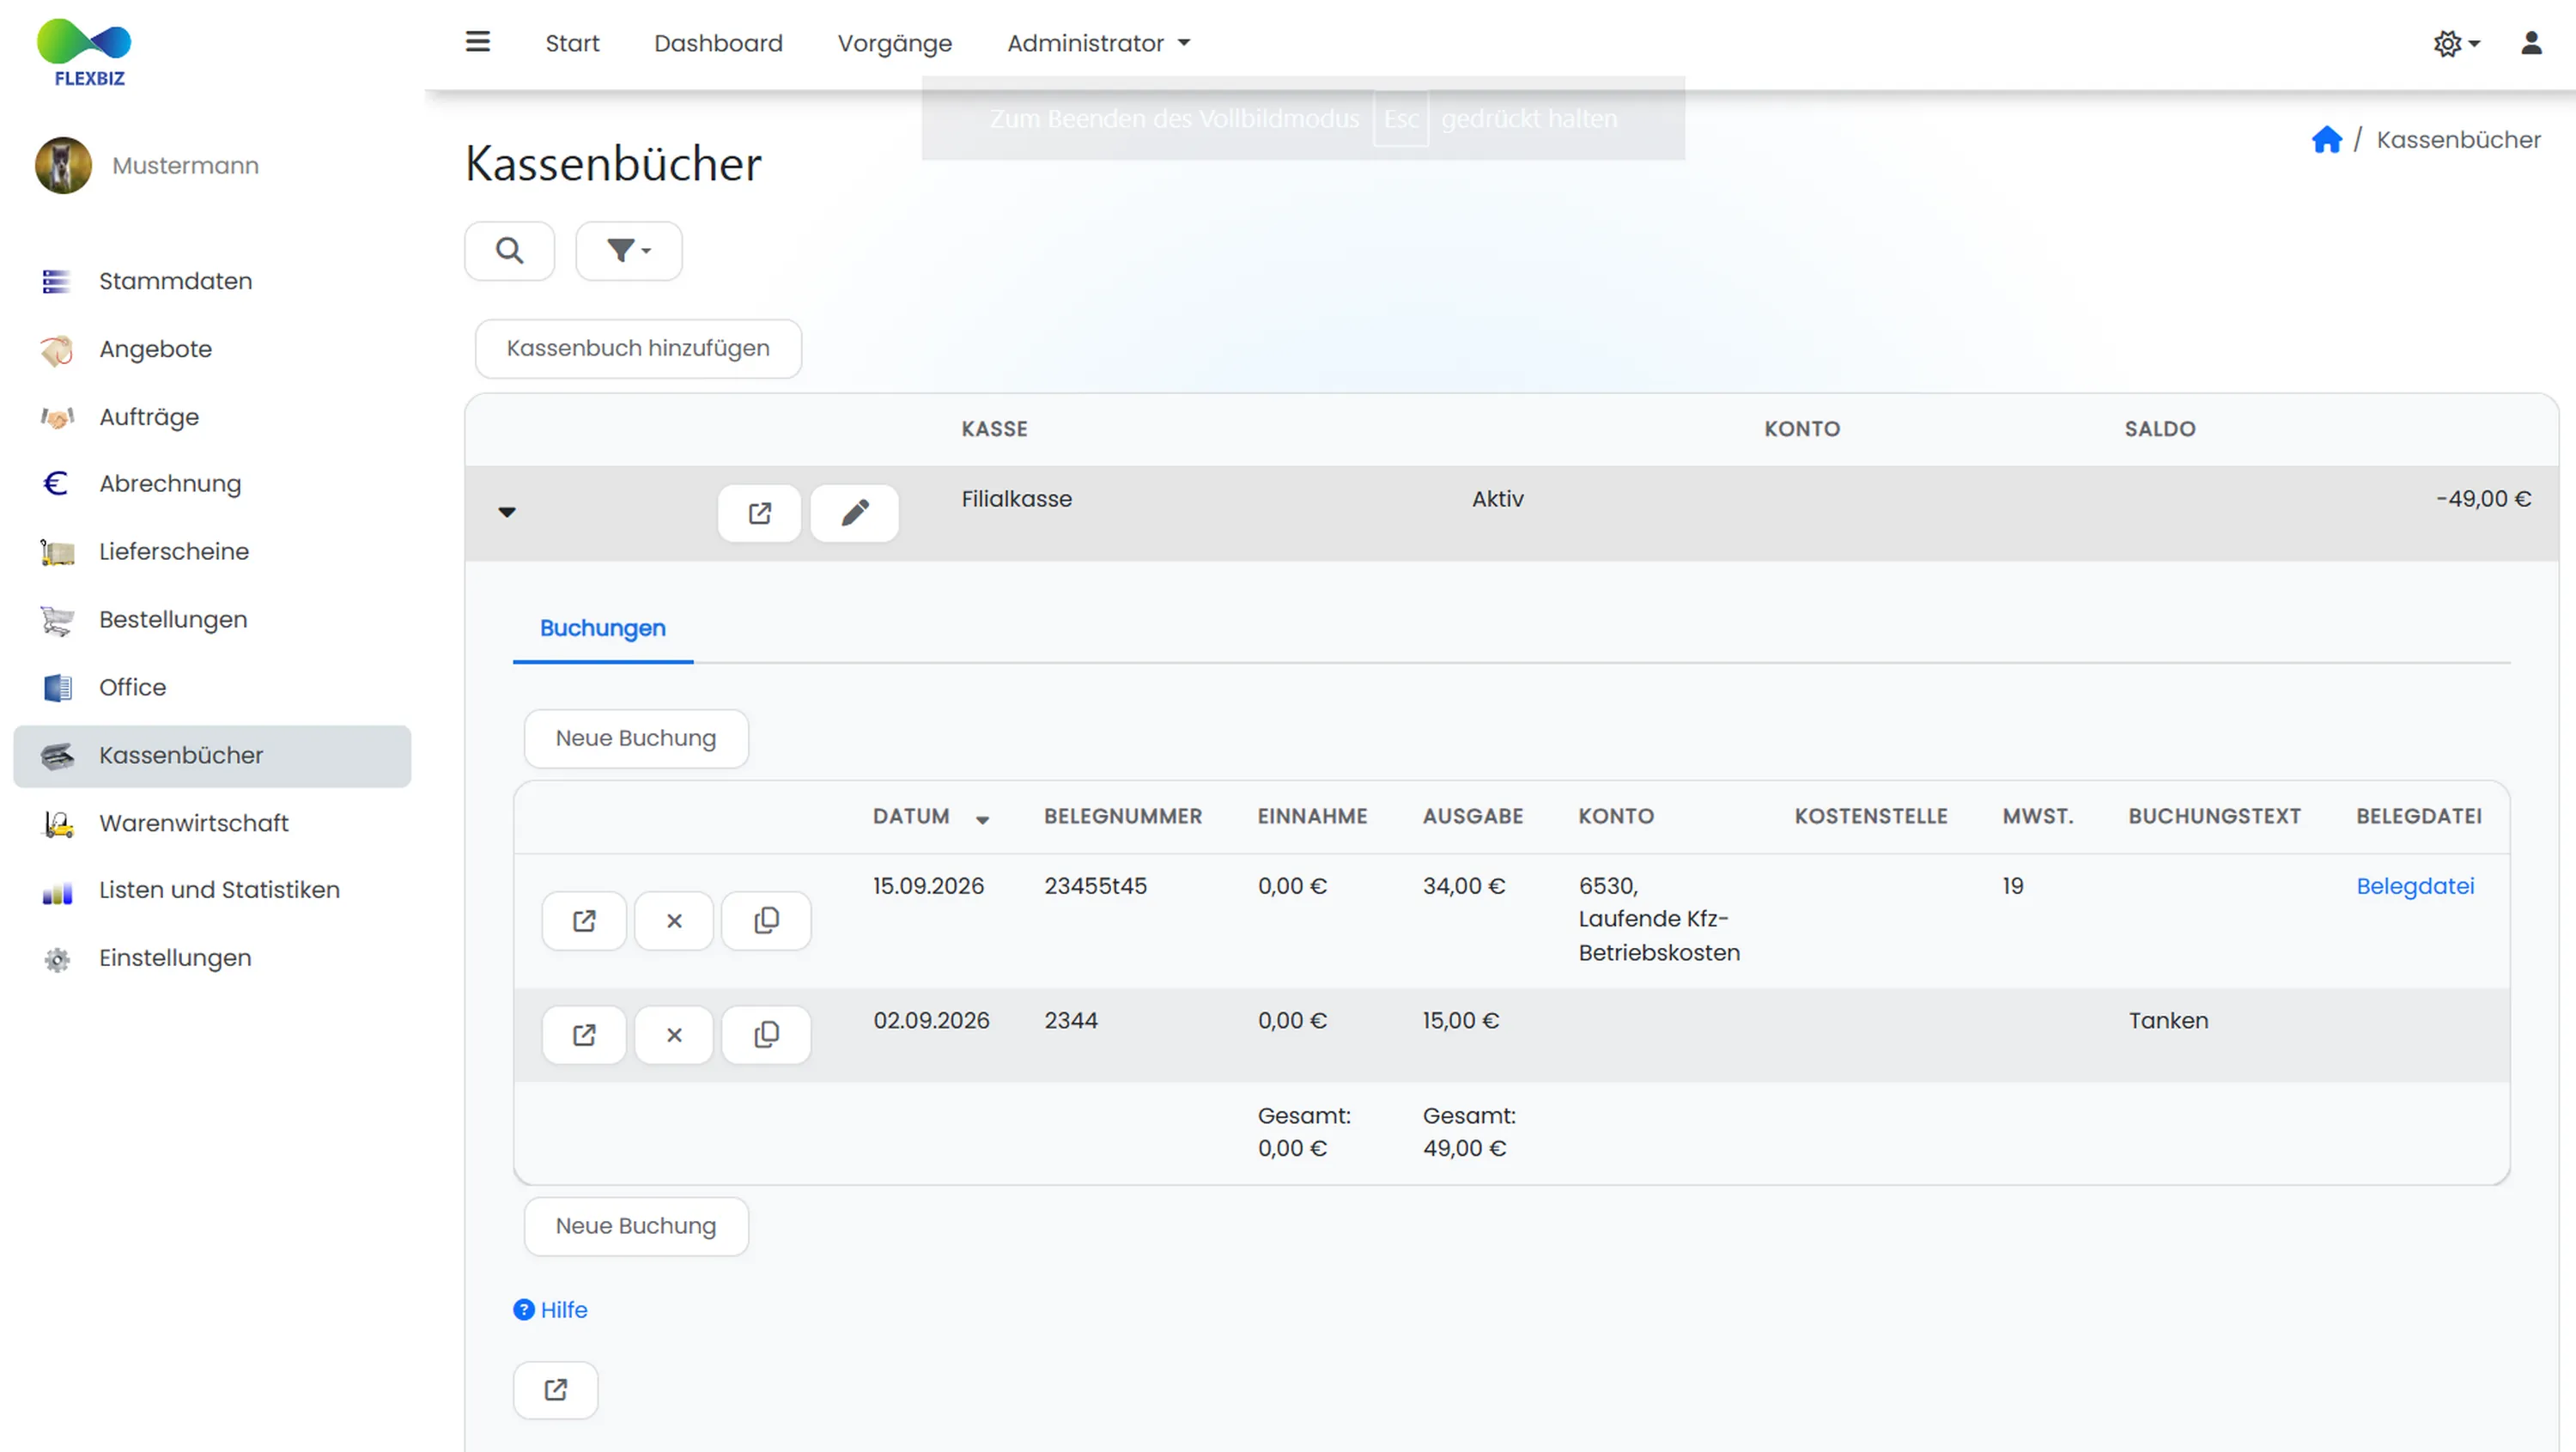Image resolution: width=2576 pixels, height=1452 pixels.
Task: Copy booking 23455t45
Action: pos(766,921)
